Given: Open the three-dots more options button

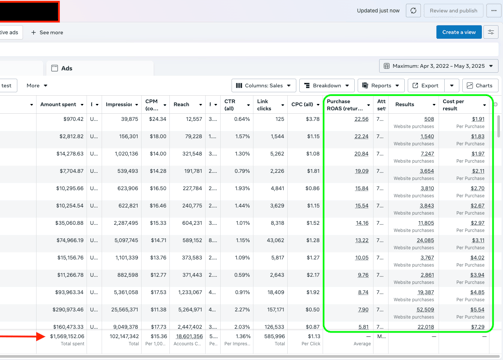Looking at the screenshot, I should [x=494, y=11].
